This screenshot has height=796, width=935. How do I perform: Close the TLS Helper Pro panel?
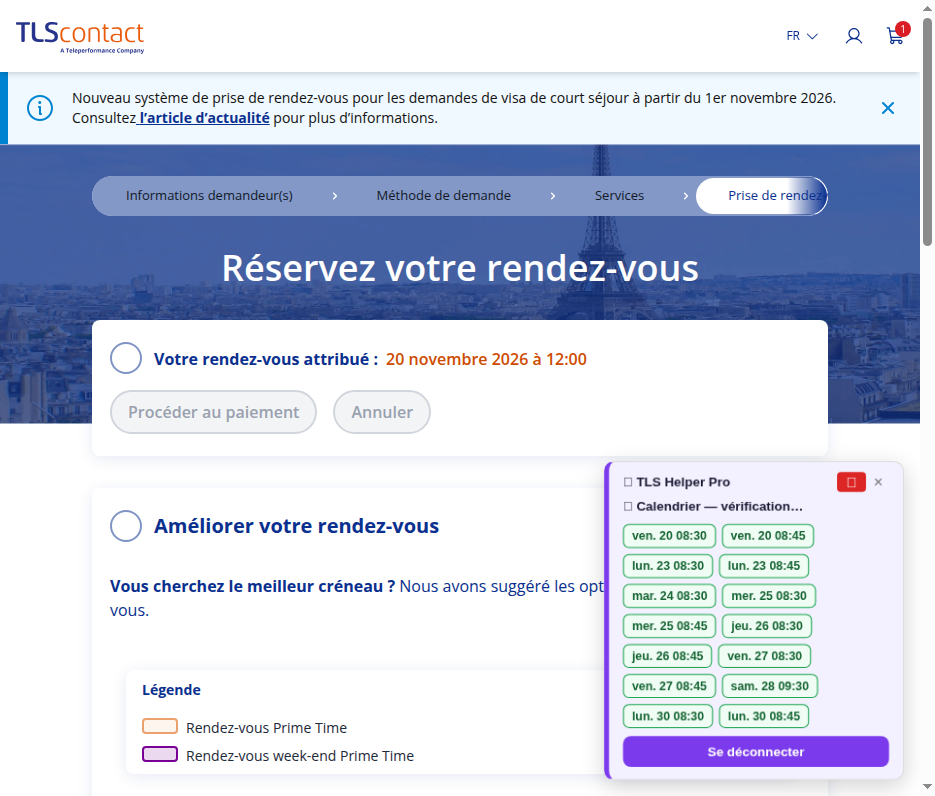[878, 482]
